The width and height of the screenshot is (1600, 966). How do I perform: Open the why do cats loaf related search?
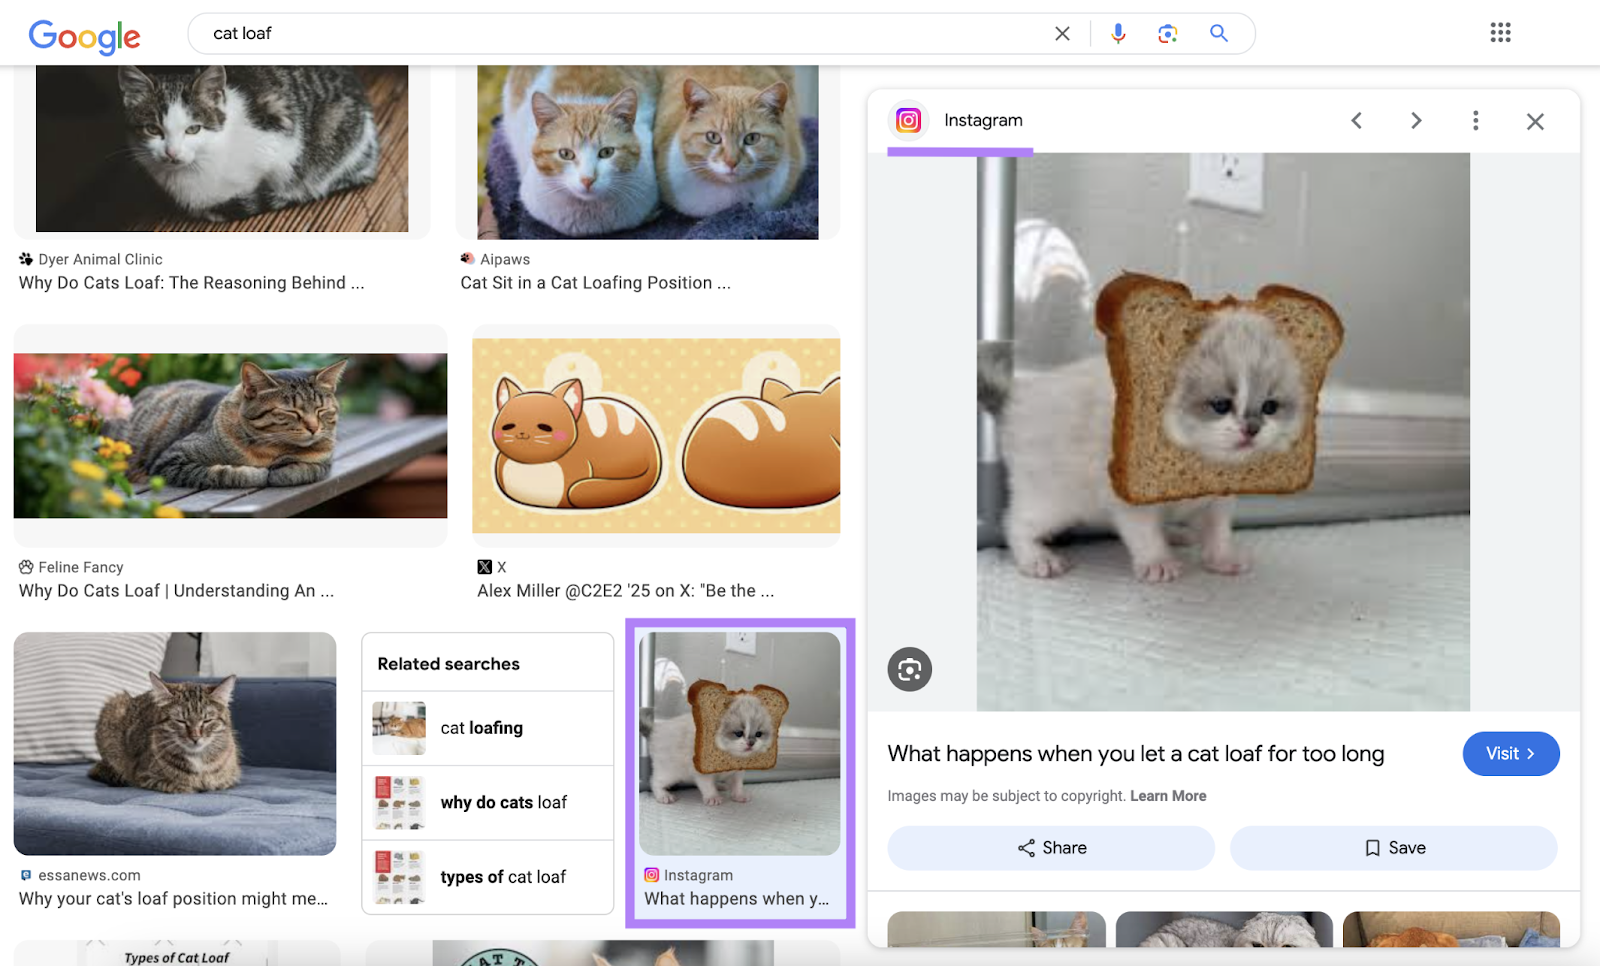[503, 802]
